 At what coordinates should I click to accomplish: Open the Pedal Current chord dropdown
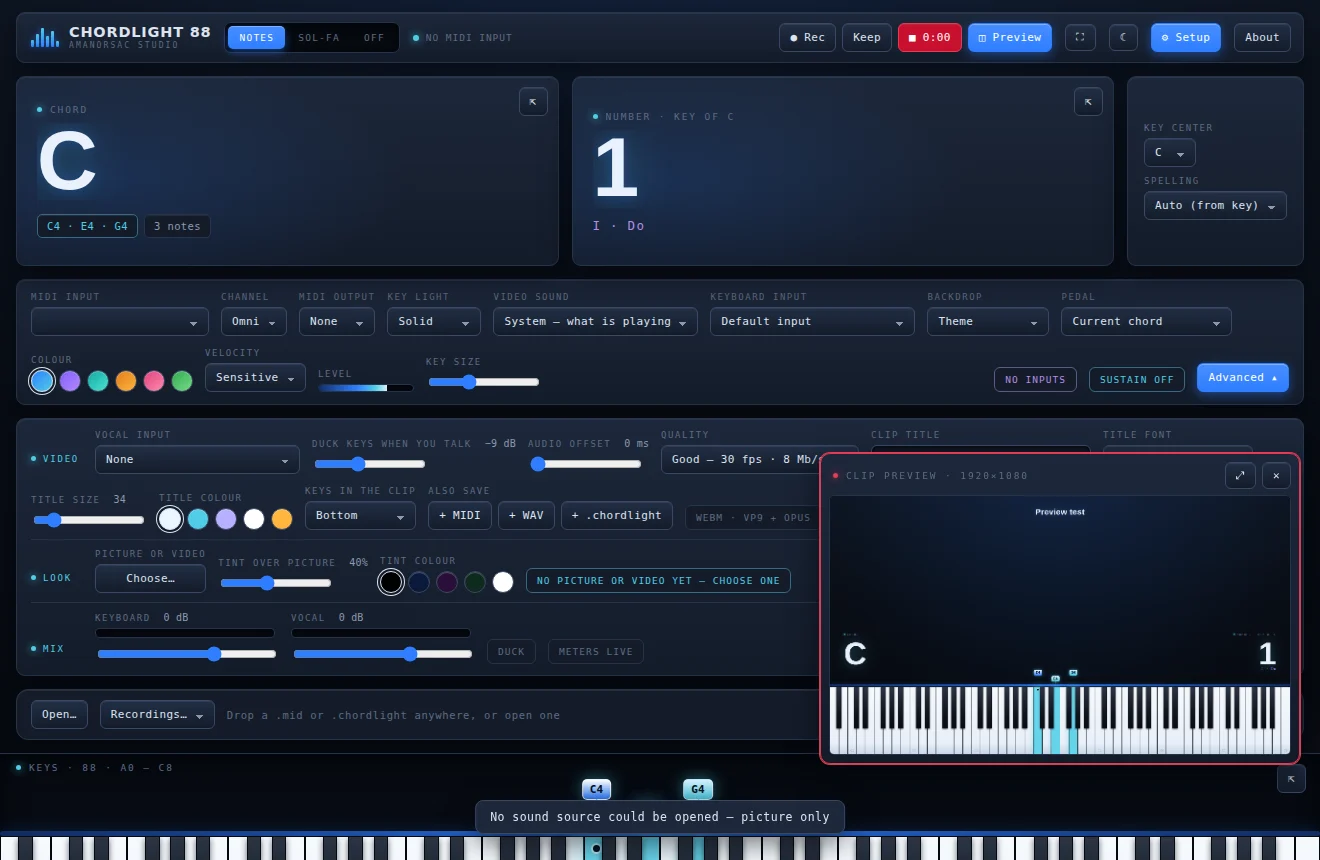tap(1146, 322)
